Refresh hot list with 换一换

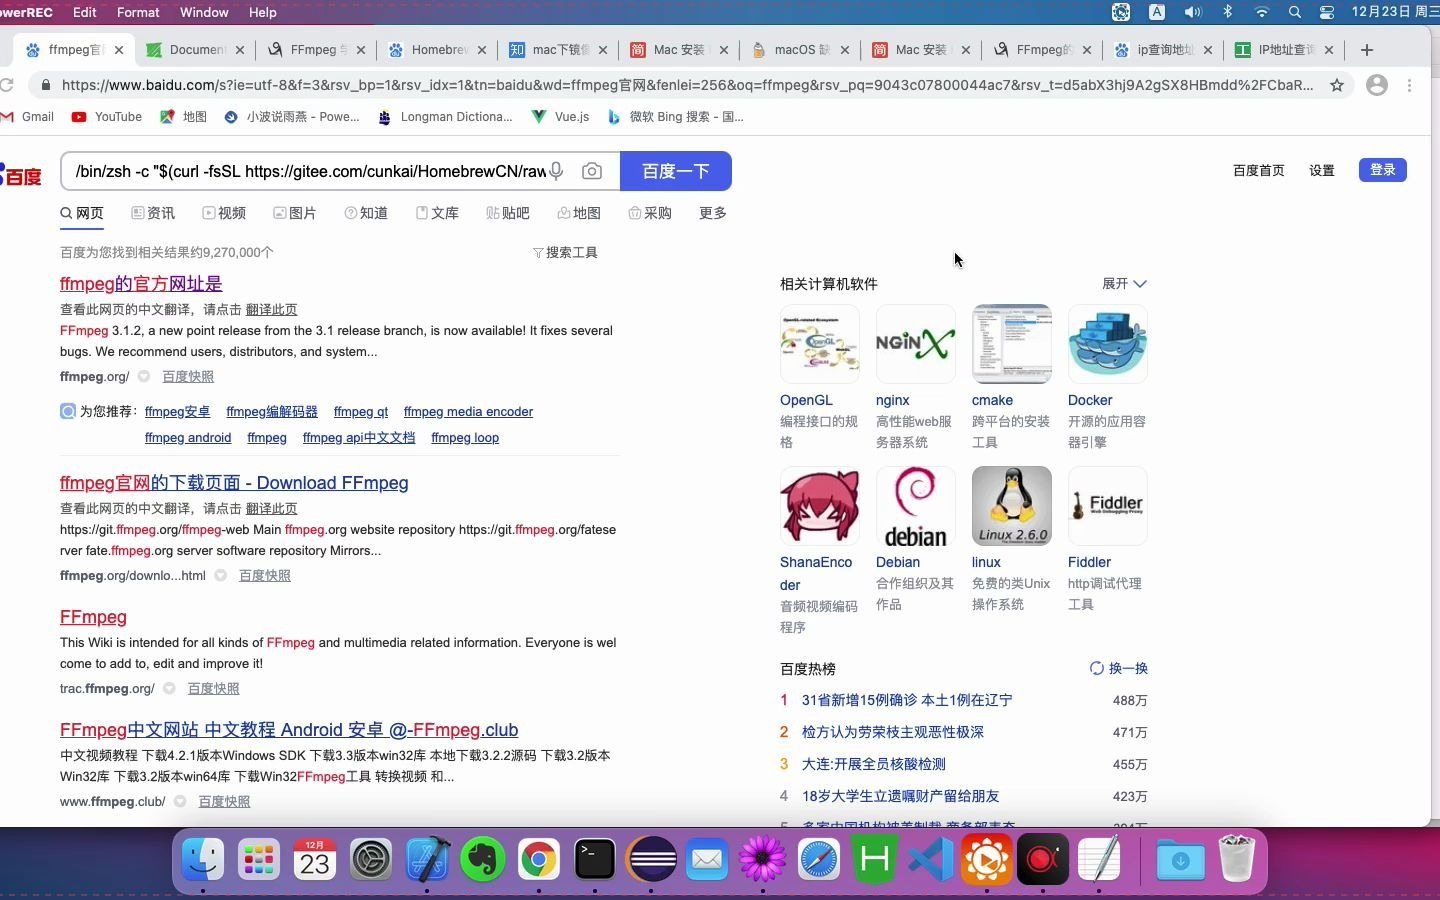coord(1119,668)
